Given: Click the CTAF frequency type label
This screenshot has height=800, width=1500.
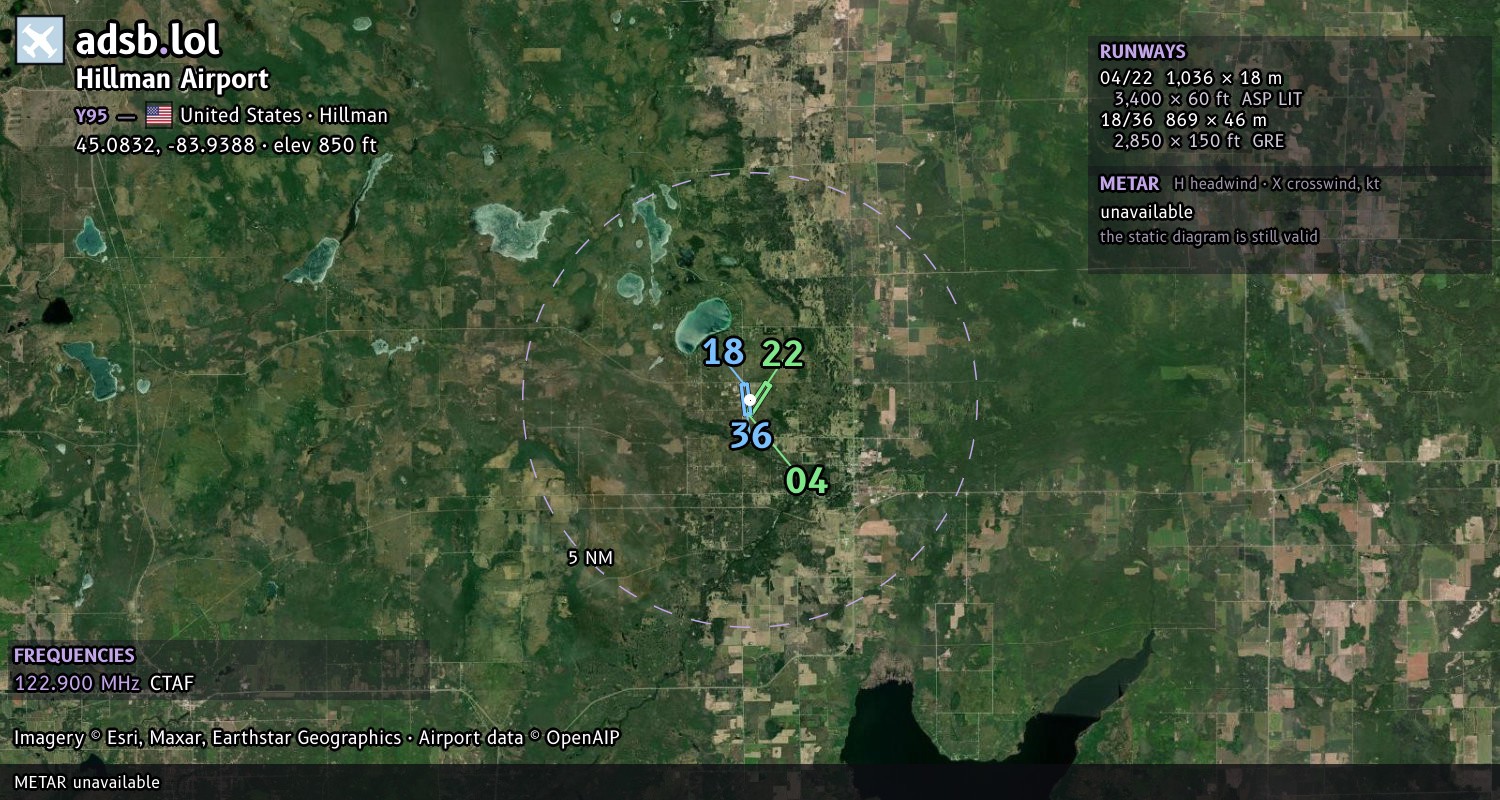Looking at the screenshot, I should coord(172,684).
